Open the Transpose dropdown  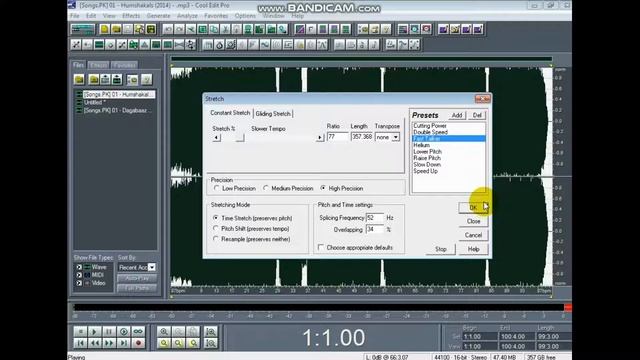coord(396,138)
